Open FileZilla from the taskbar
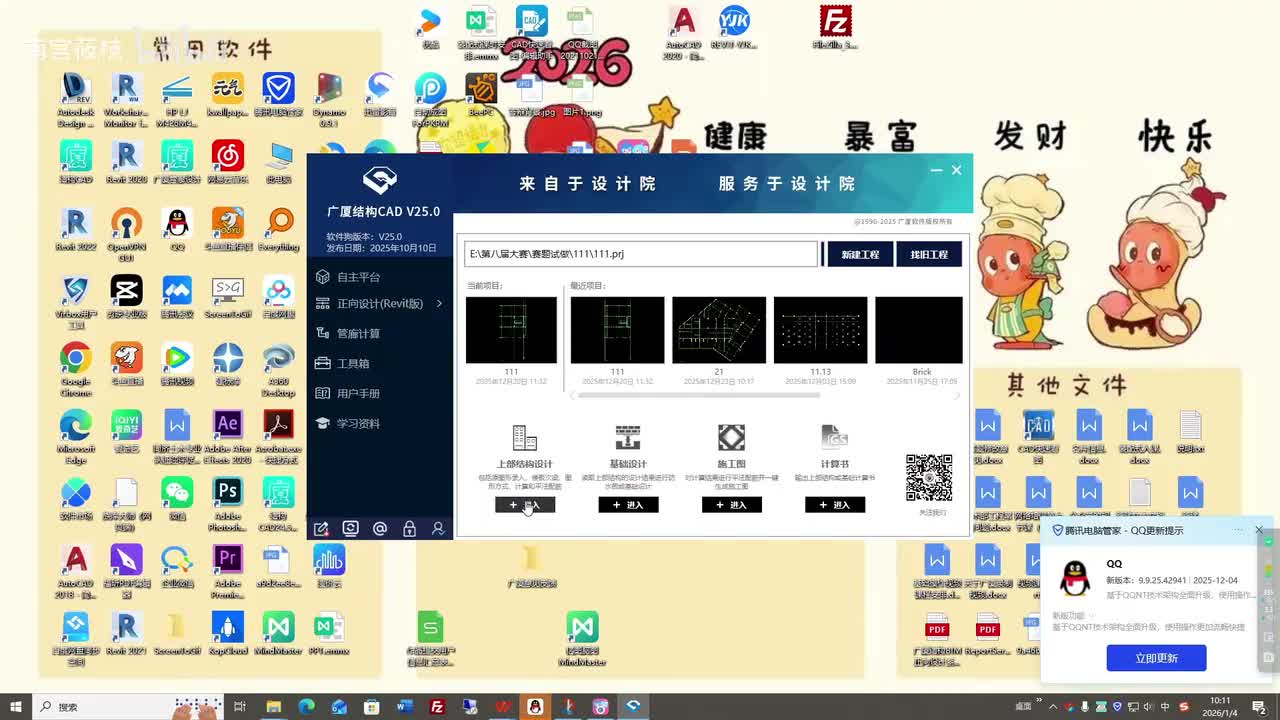This screenshot has height=720, width=1280. click(437, 707)
